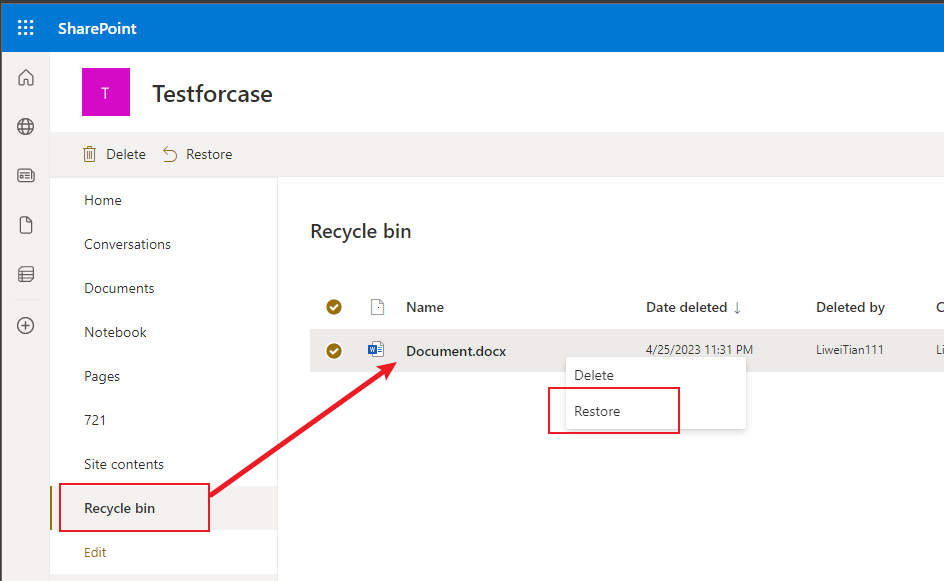Open My sites globe icon
The width and height of the screenshot is (944, 581).
click(x=26, y=126)
